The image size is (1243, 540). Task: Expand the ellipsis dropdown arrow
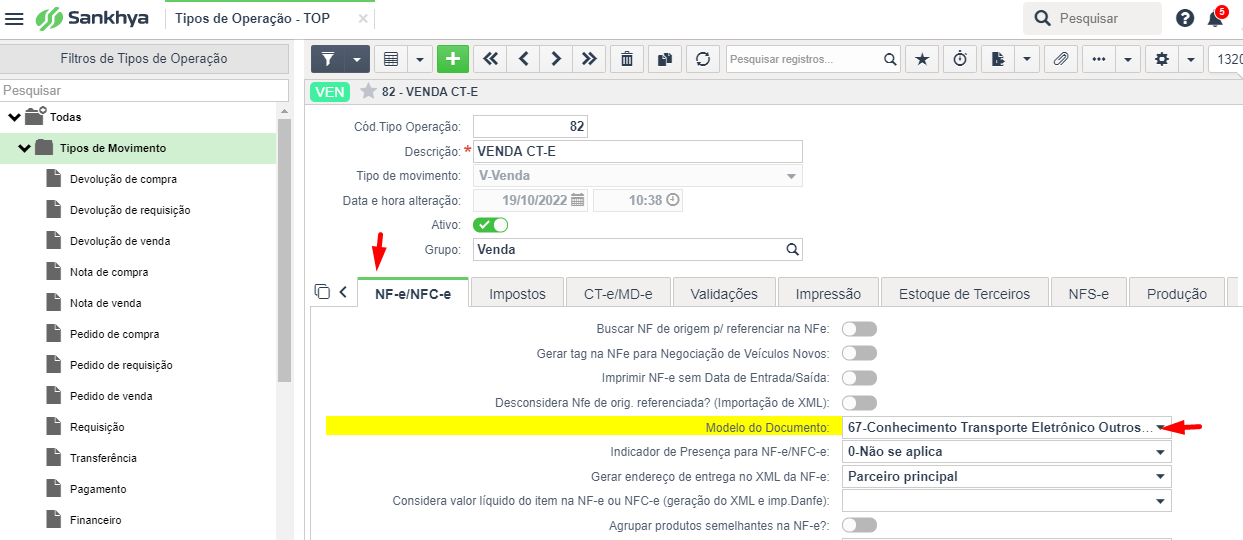[1128, 59]
